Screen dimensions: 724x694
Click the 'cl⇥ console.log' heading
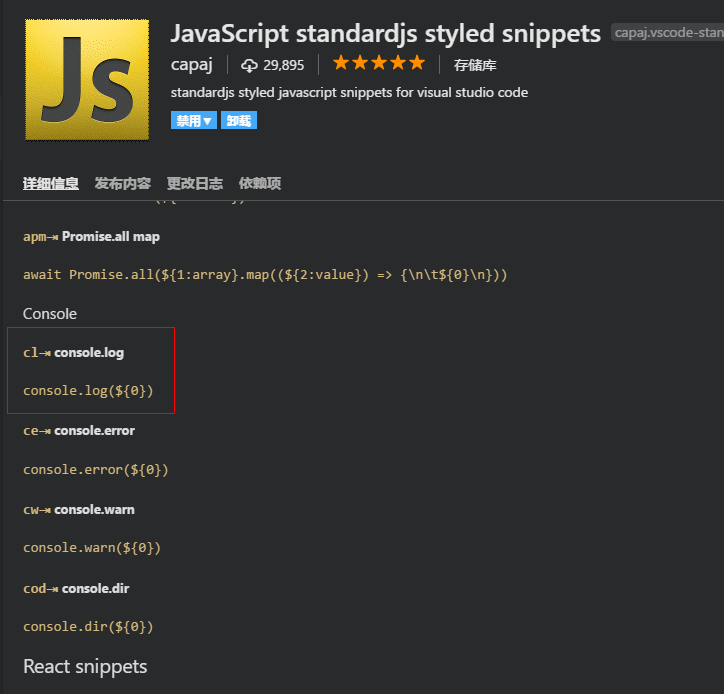(73, 353)
